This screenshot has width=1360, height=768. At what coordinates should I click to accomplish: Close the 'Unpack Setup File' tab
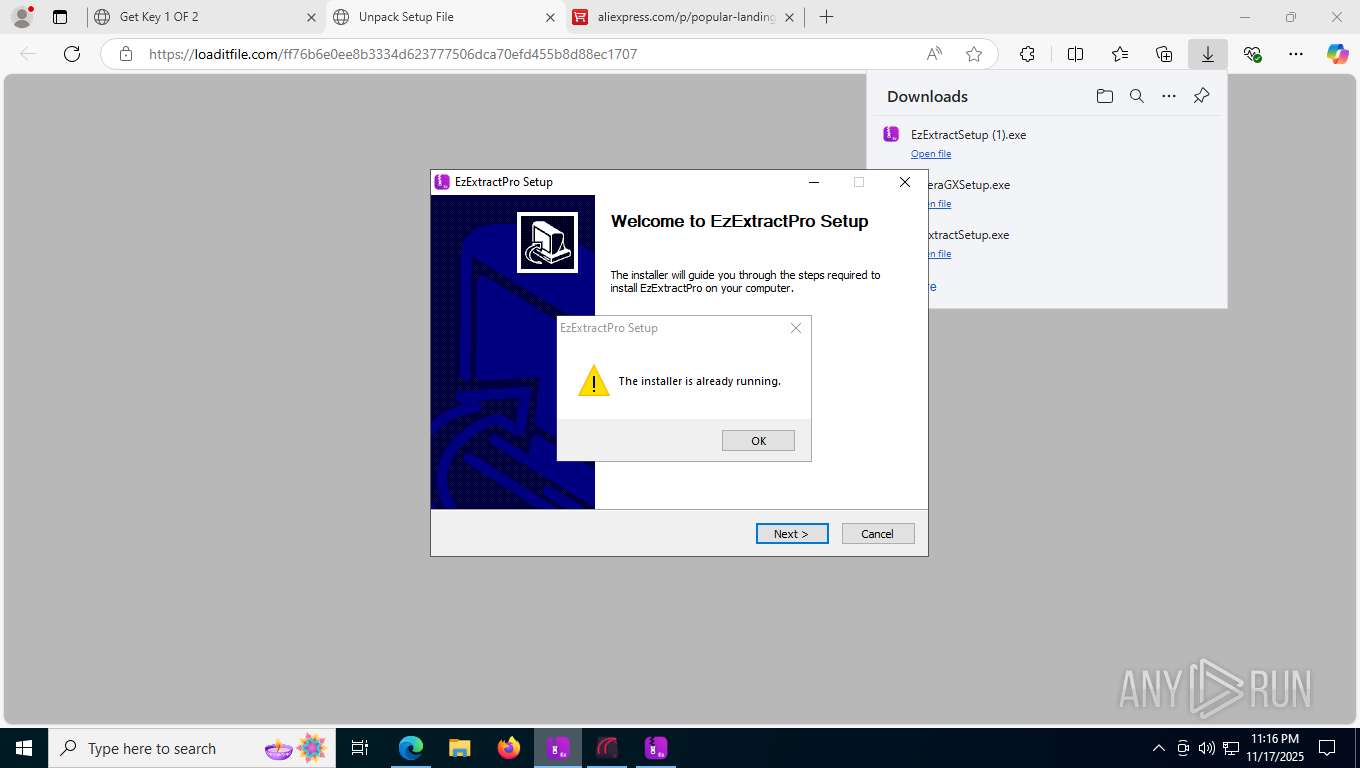(550, 17)
